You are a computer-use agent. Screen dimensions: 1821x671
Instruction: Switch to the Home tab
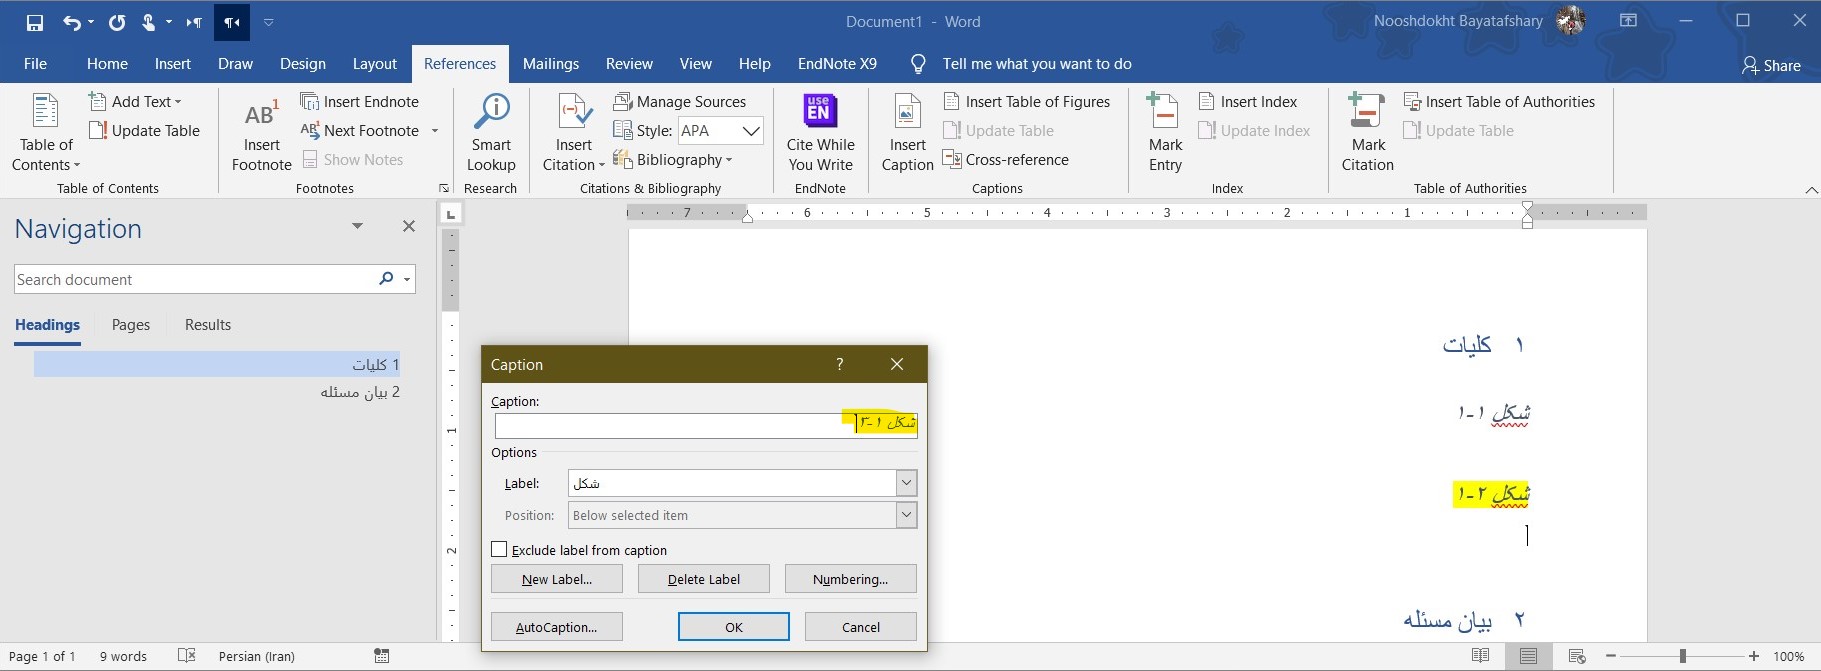click(x=107, y=64)
